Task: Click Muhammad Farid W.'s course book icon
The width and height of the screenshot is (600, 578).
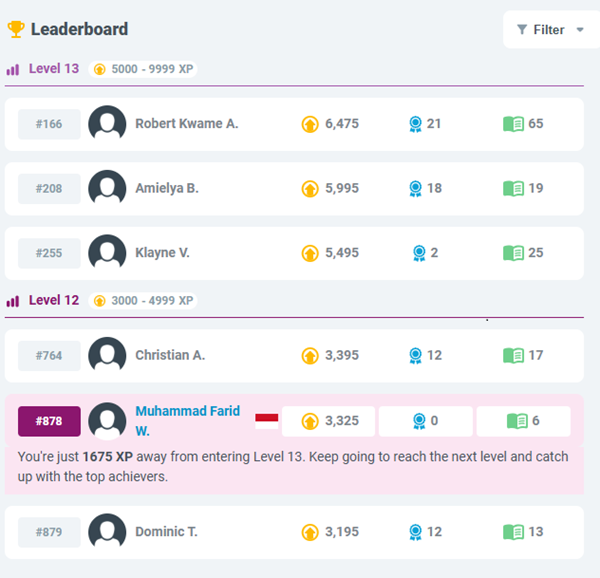Action: (517, 421)
